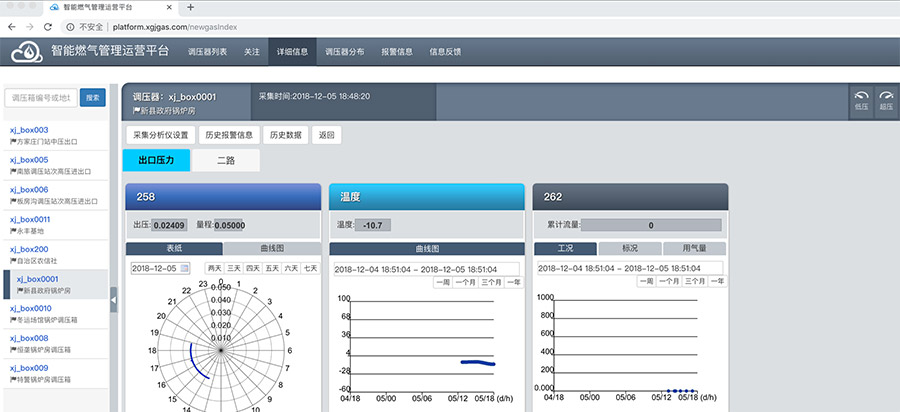Open the 调压器列表 menu
The image size is (900, 412).
point(207,52)
